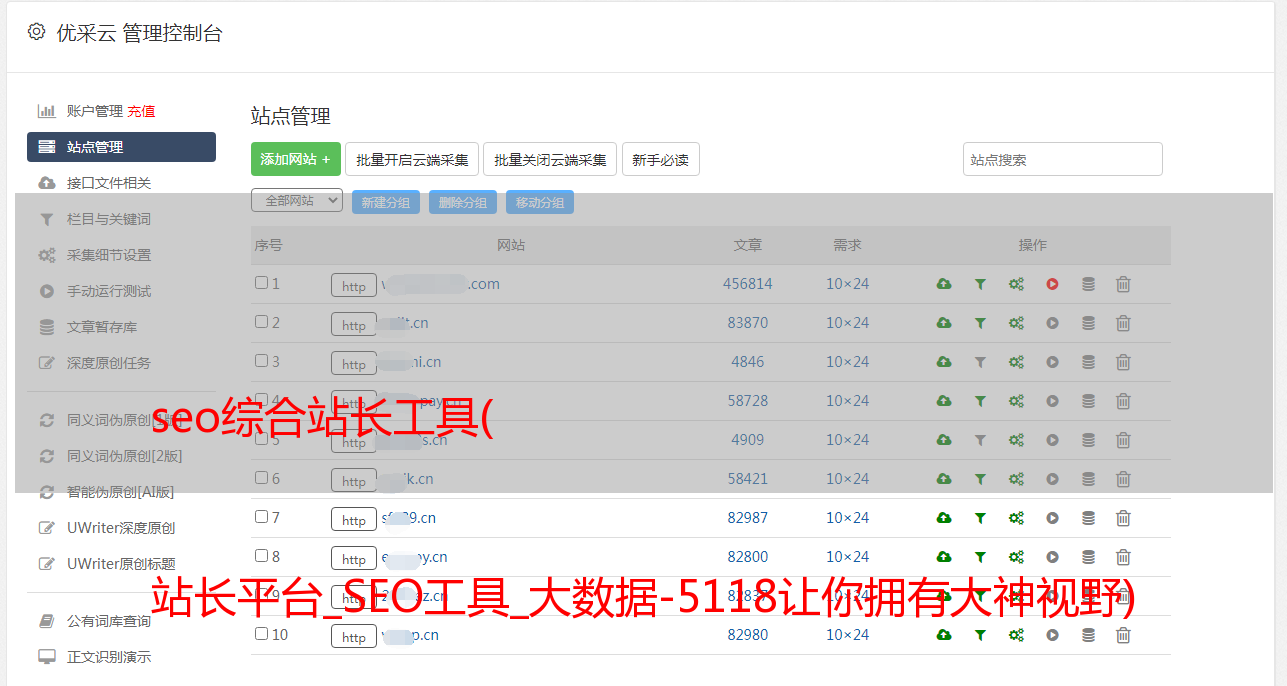Viewport: 1287px width, 686px height.
Task: Click cloud upload icon in row 10
Action: click(x=944, y=635)
